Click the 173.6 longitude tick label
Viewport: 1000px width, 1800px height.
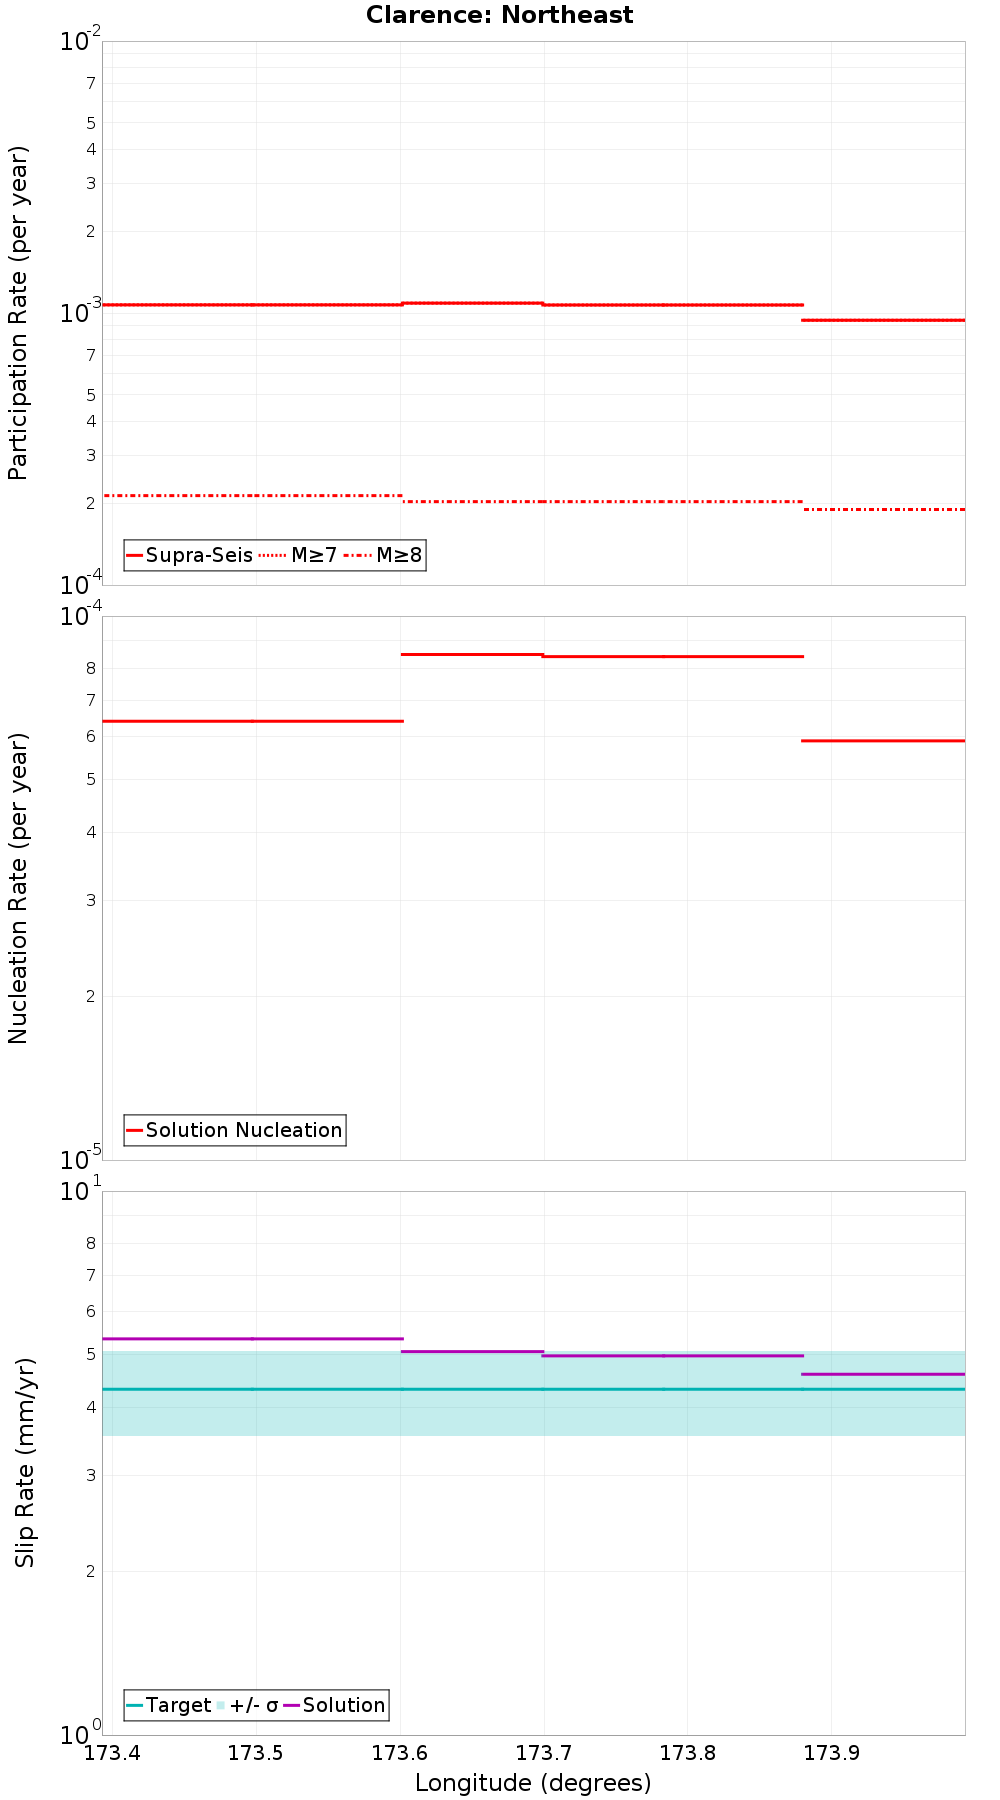[400, 1752]
